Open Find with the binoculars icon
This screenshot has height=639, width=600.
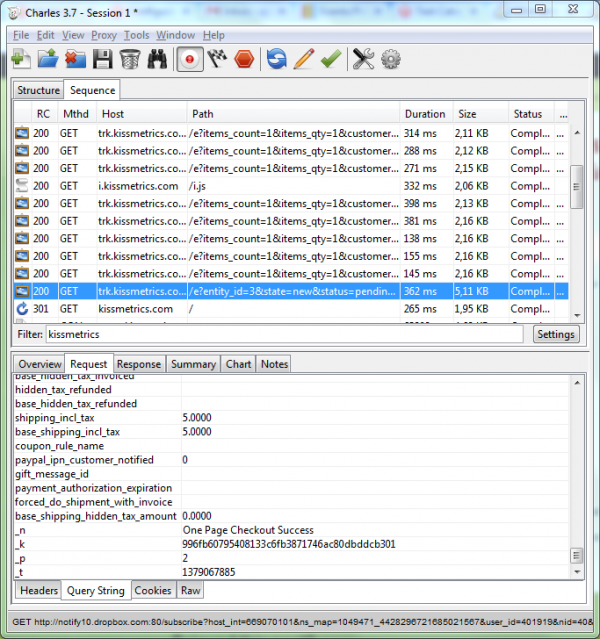(x=157, y=59)
